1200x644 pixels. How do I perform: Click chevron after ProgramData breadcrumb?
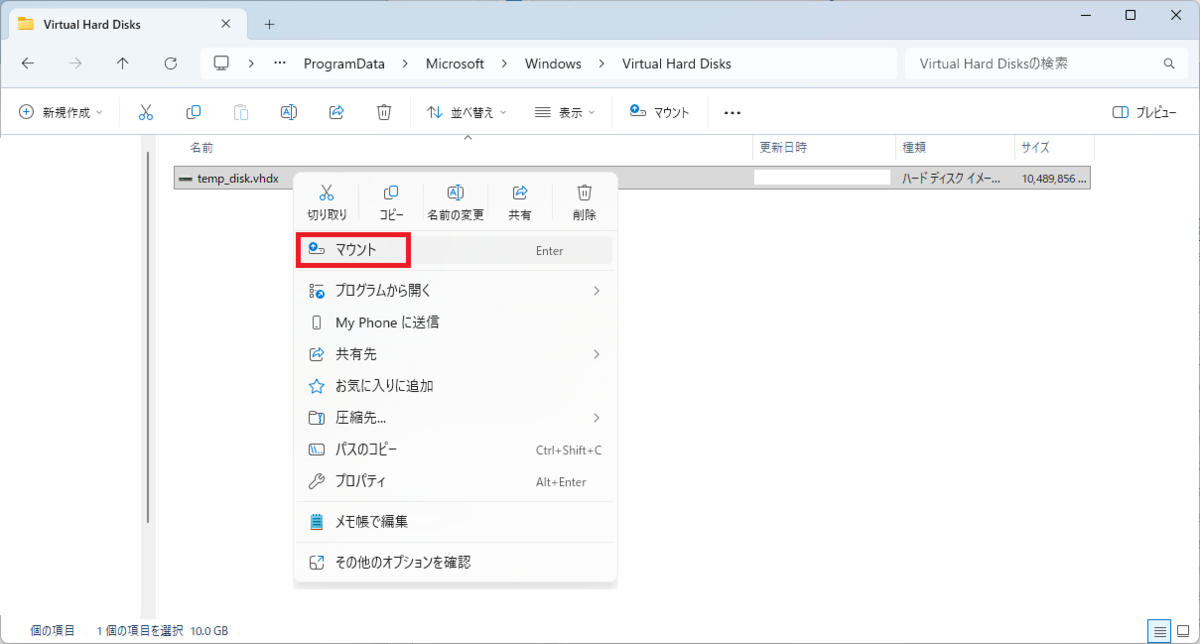pyautogui.click(x=405, y=63)
